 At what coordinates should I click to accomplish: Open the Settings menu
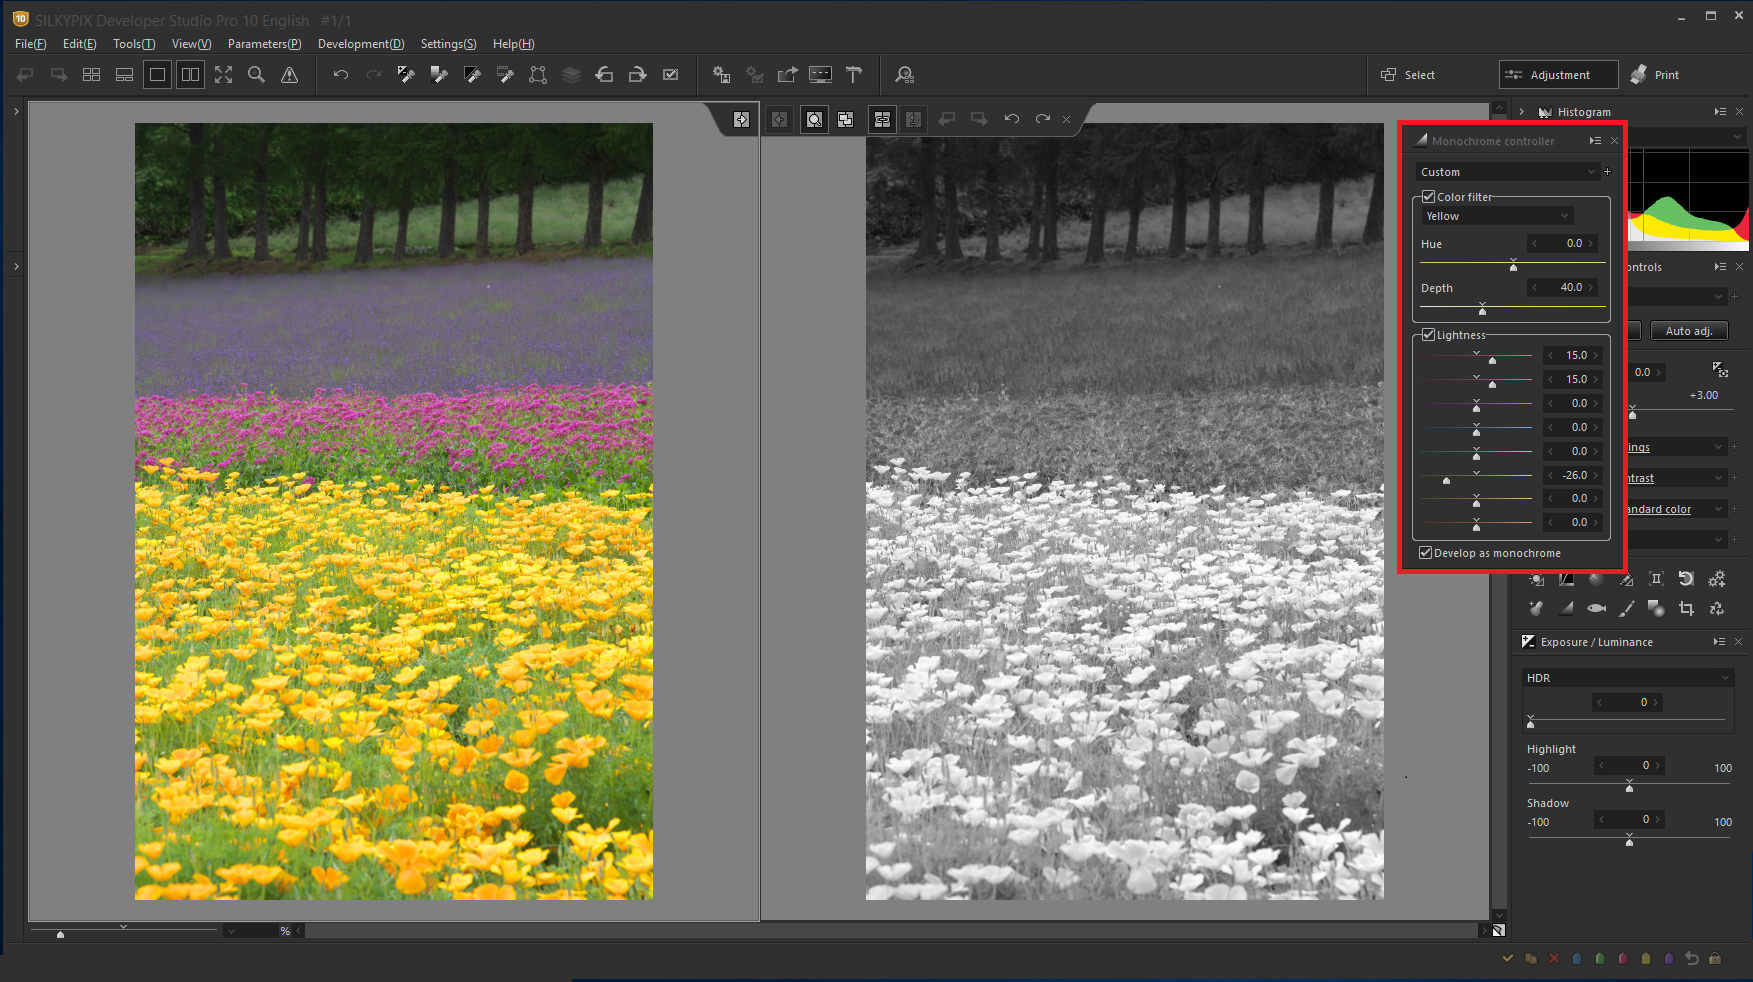pos(448,44)
